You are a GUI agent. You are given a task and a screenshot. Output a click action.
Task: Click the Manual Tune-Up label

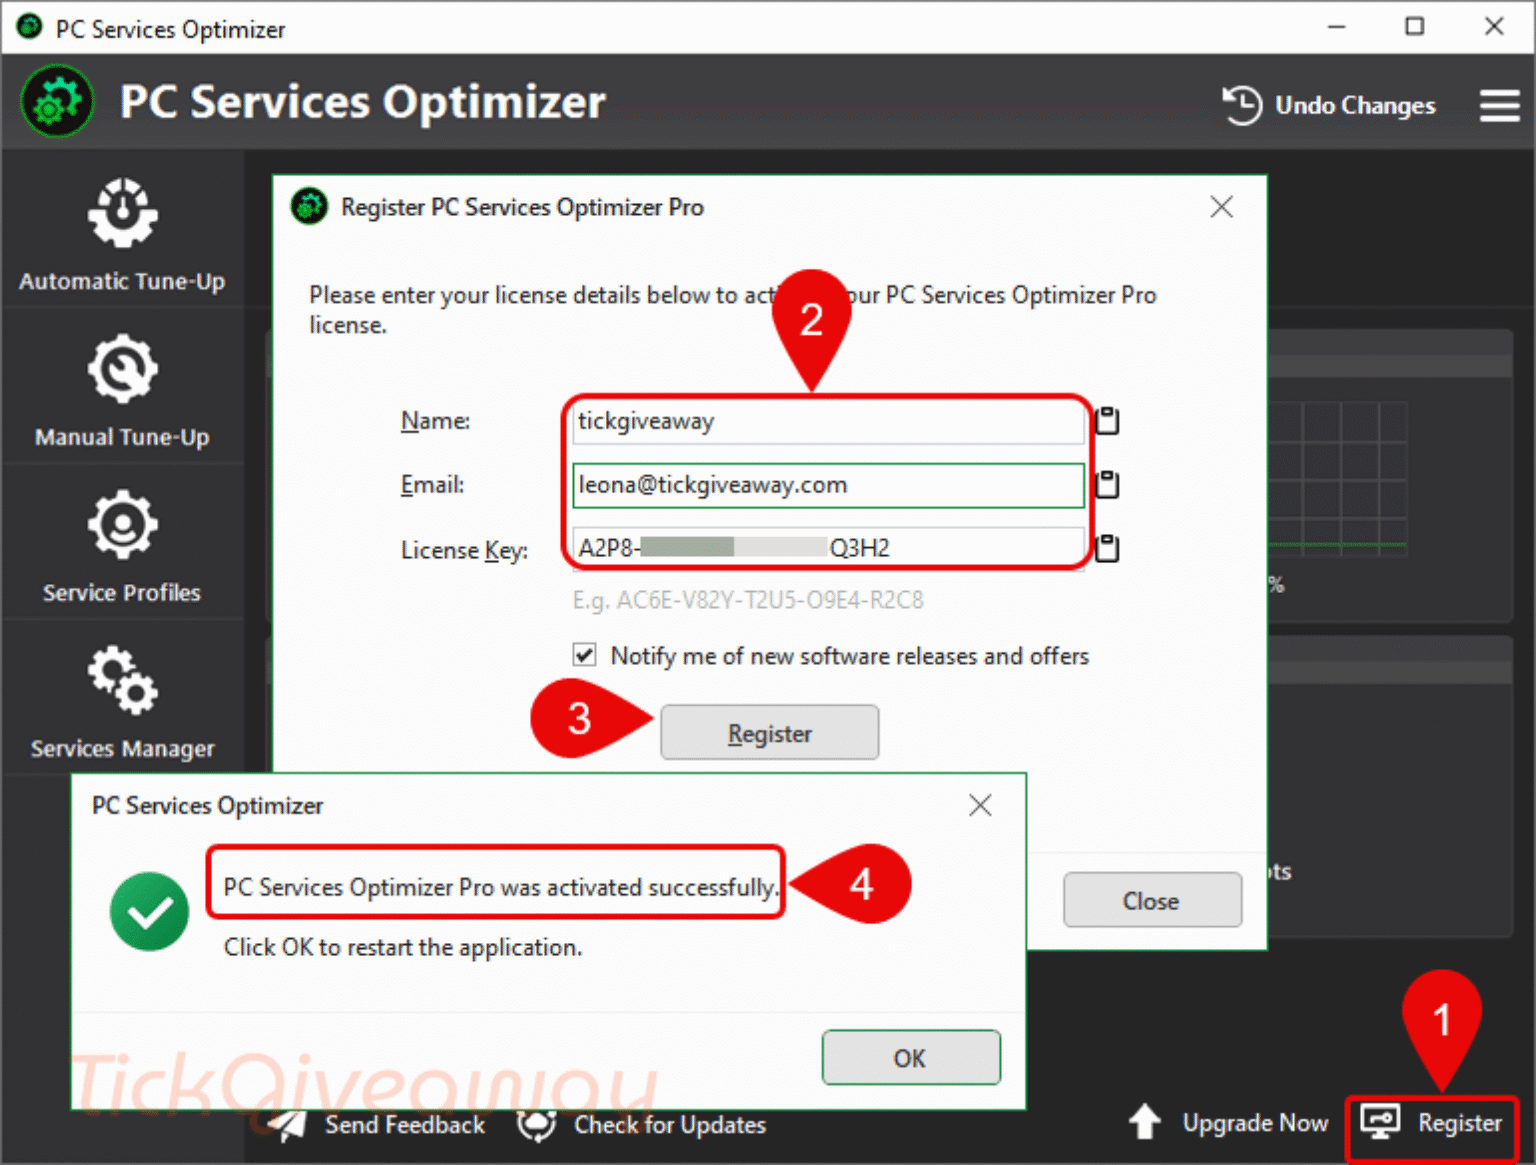[x=122, y=437]
